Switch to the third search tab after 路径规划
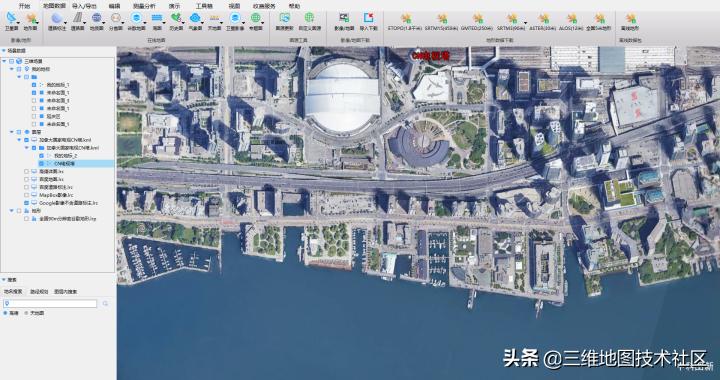This screenshot has width=720, height=380. click(x=65, y=292)
